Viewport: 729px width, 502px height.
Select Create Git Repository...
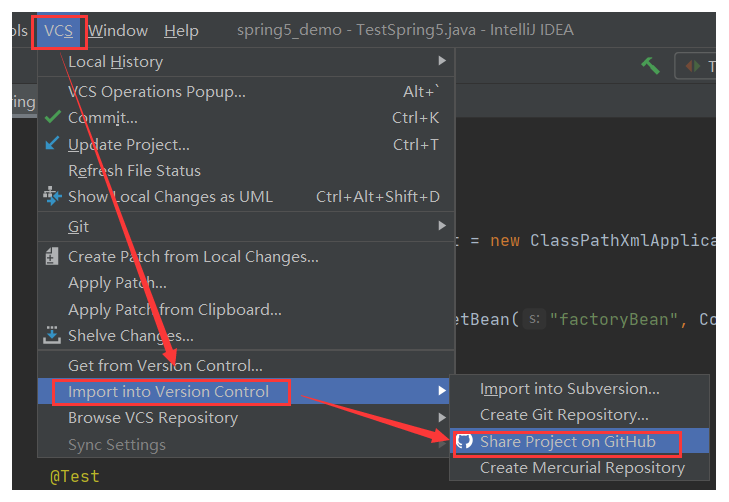click(x=579, y=415)
